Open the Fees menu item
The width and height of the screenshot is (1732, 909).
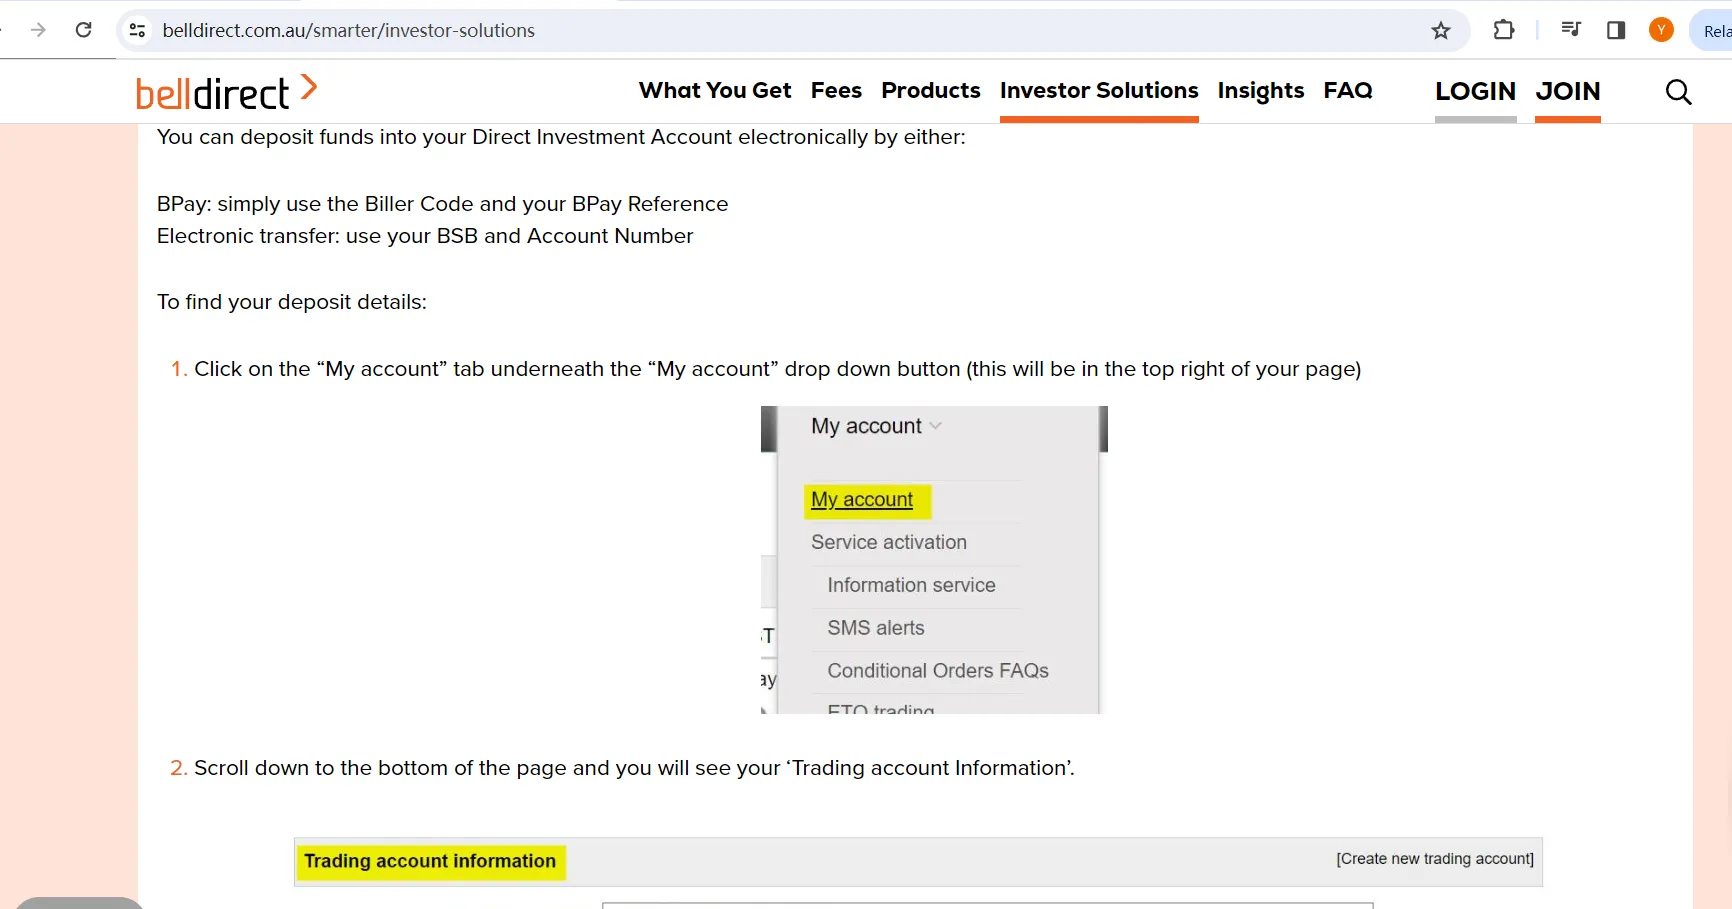[x=836, y=91]
